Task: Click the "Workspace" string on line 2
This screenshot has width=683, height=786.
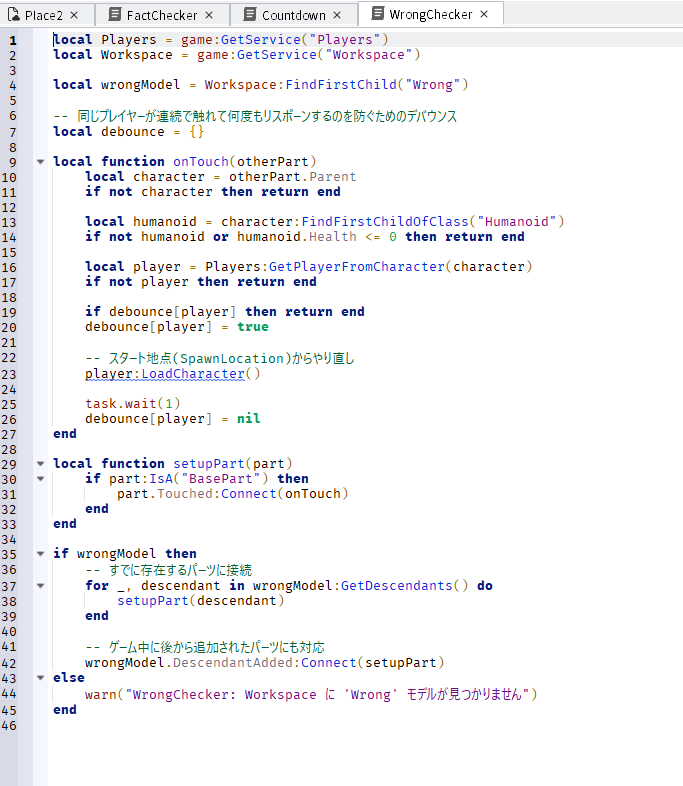Action: pos(369,55)
